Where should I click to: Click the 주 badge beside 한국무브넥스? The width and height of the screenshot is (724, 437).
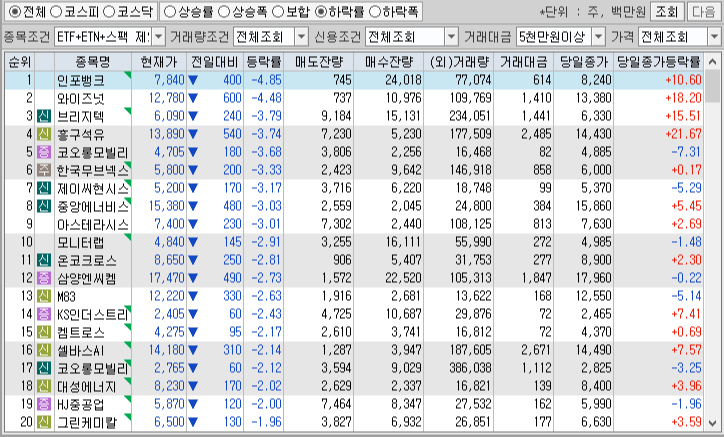44,170
